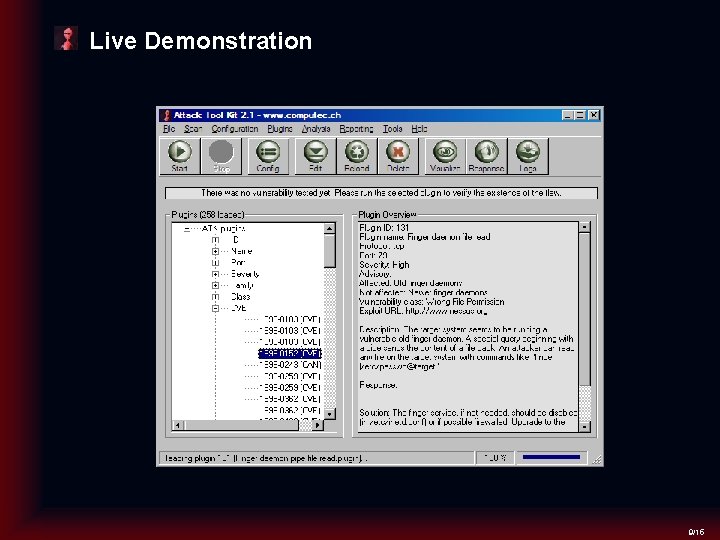Open the Help menu

419,129
